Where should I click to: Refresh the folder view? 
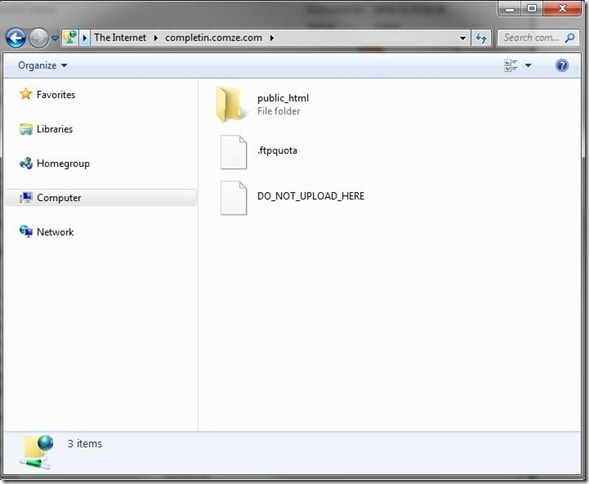pos(481,38)
